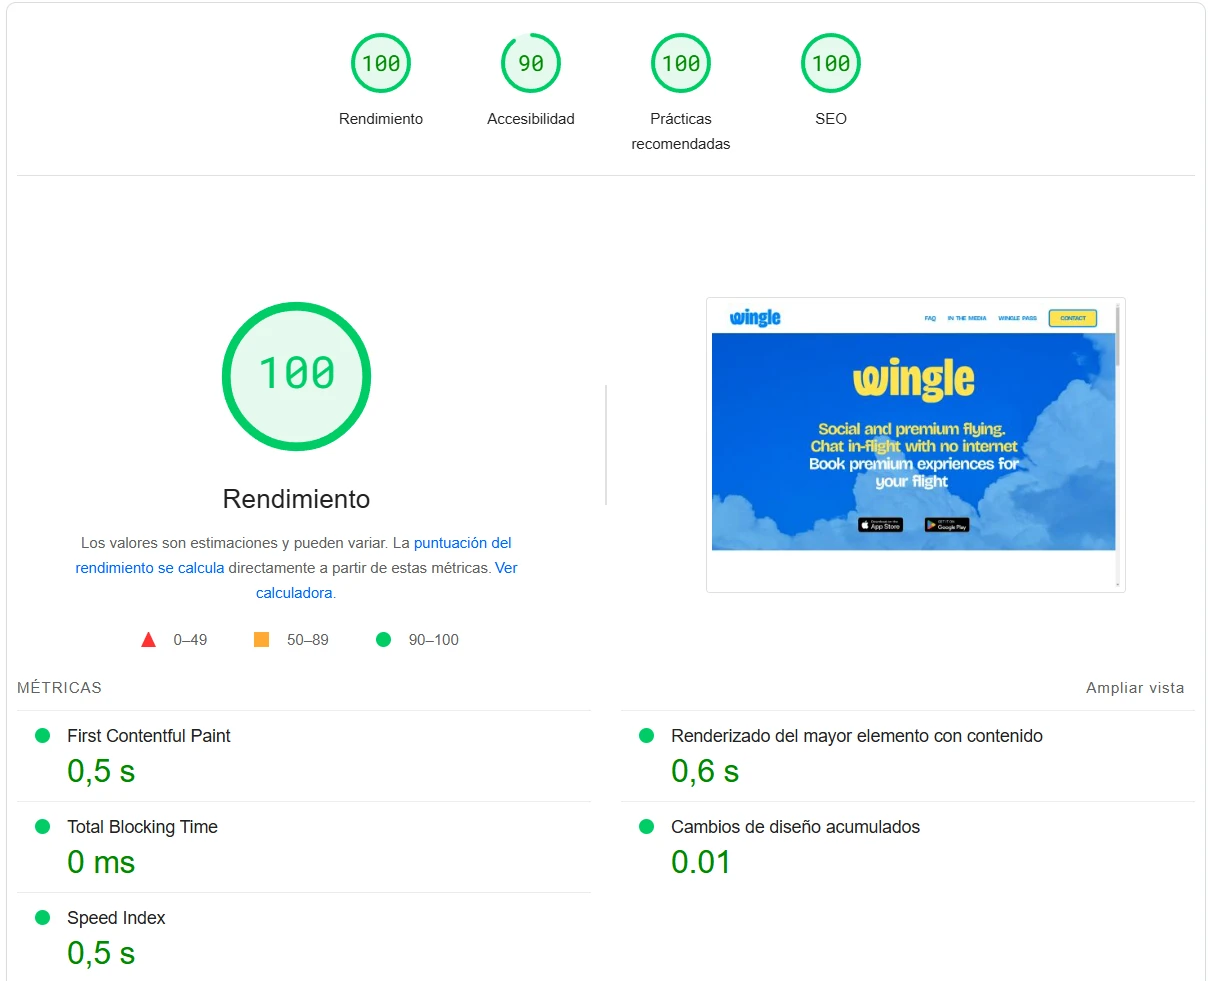Open the Prácticas recomendadas score gauge
This screenshot has width=1211, height=981.
click(x=681, y=64)
